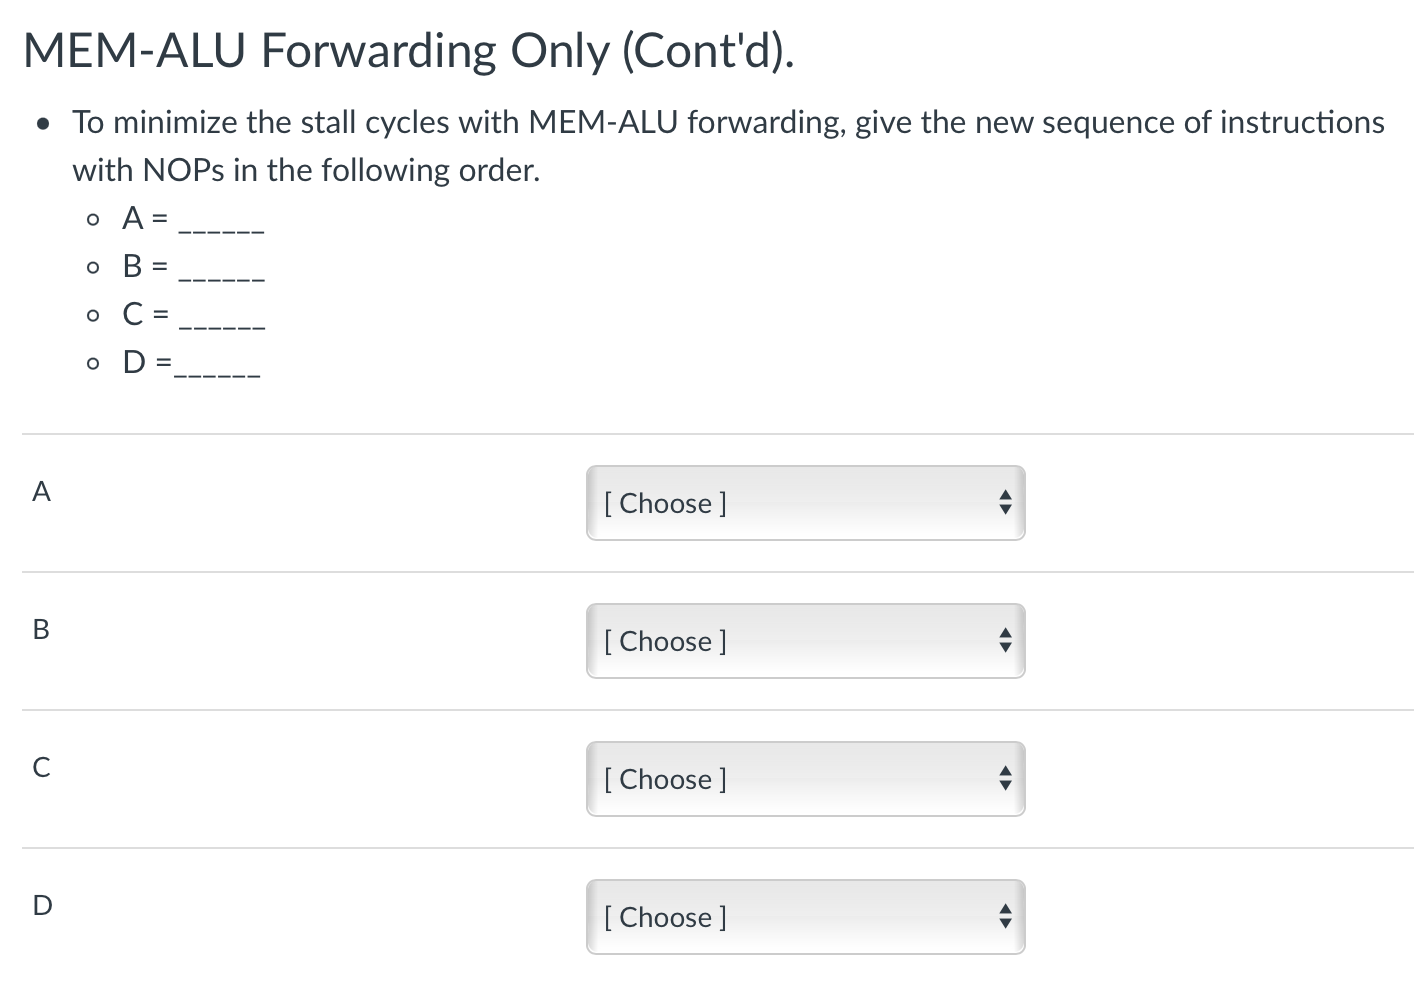This screenshot has height=1008, width=1414.
Task: Click the 'D = ______' blank line
Action: (x=191, y=362)
